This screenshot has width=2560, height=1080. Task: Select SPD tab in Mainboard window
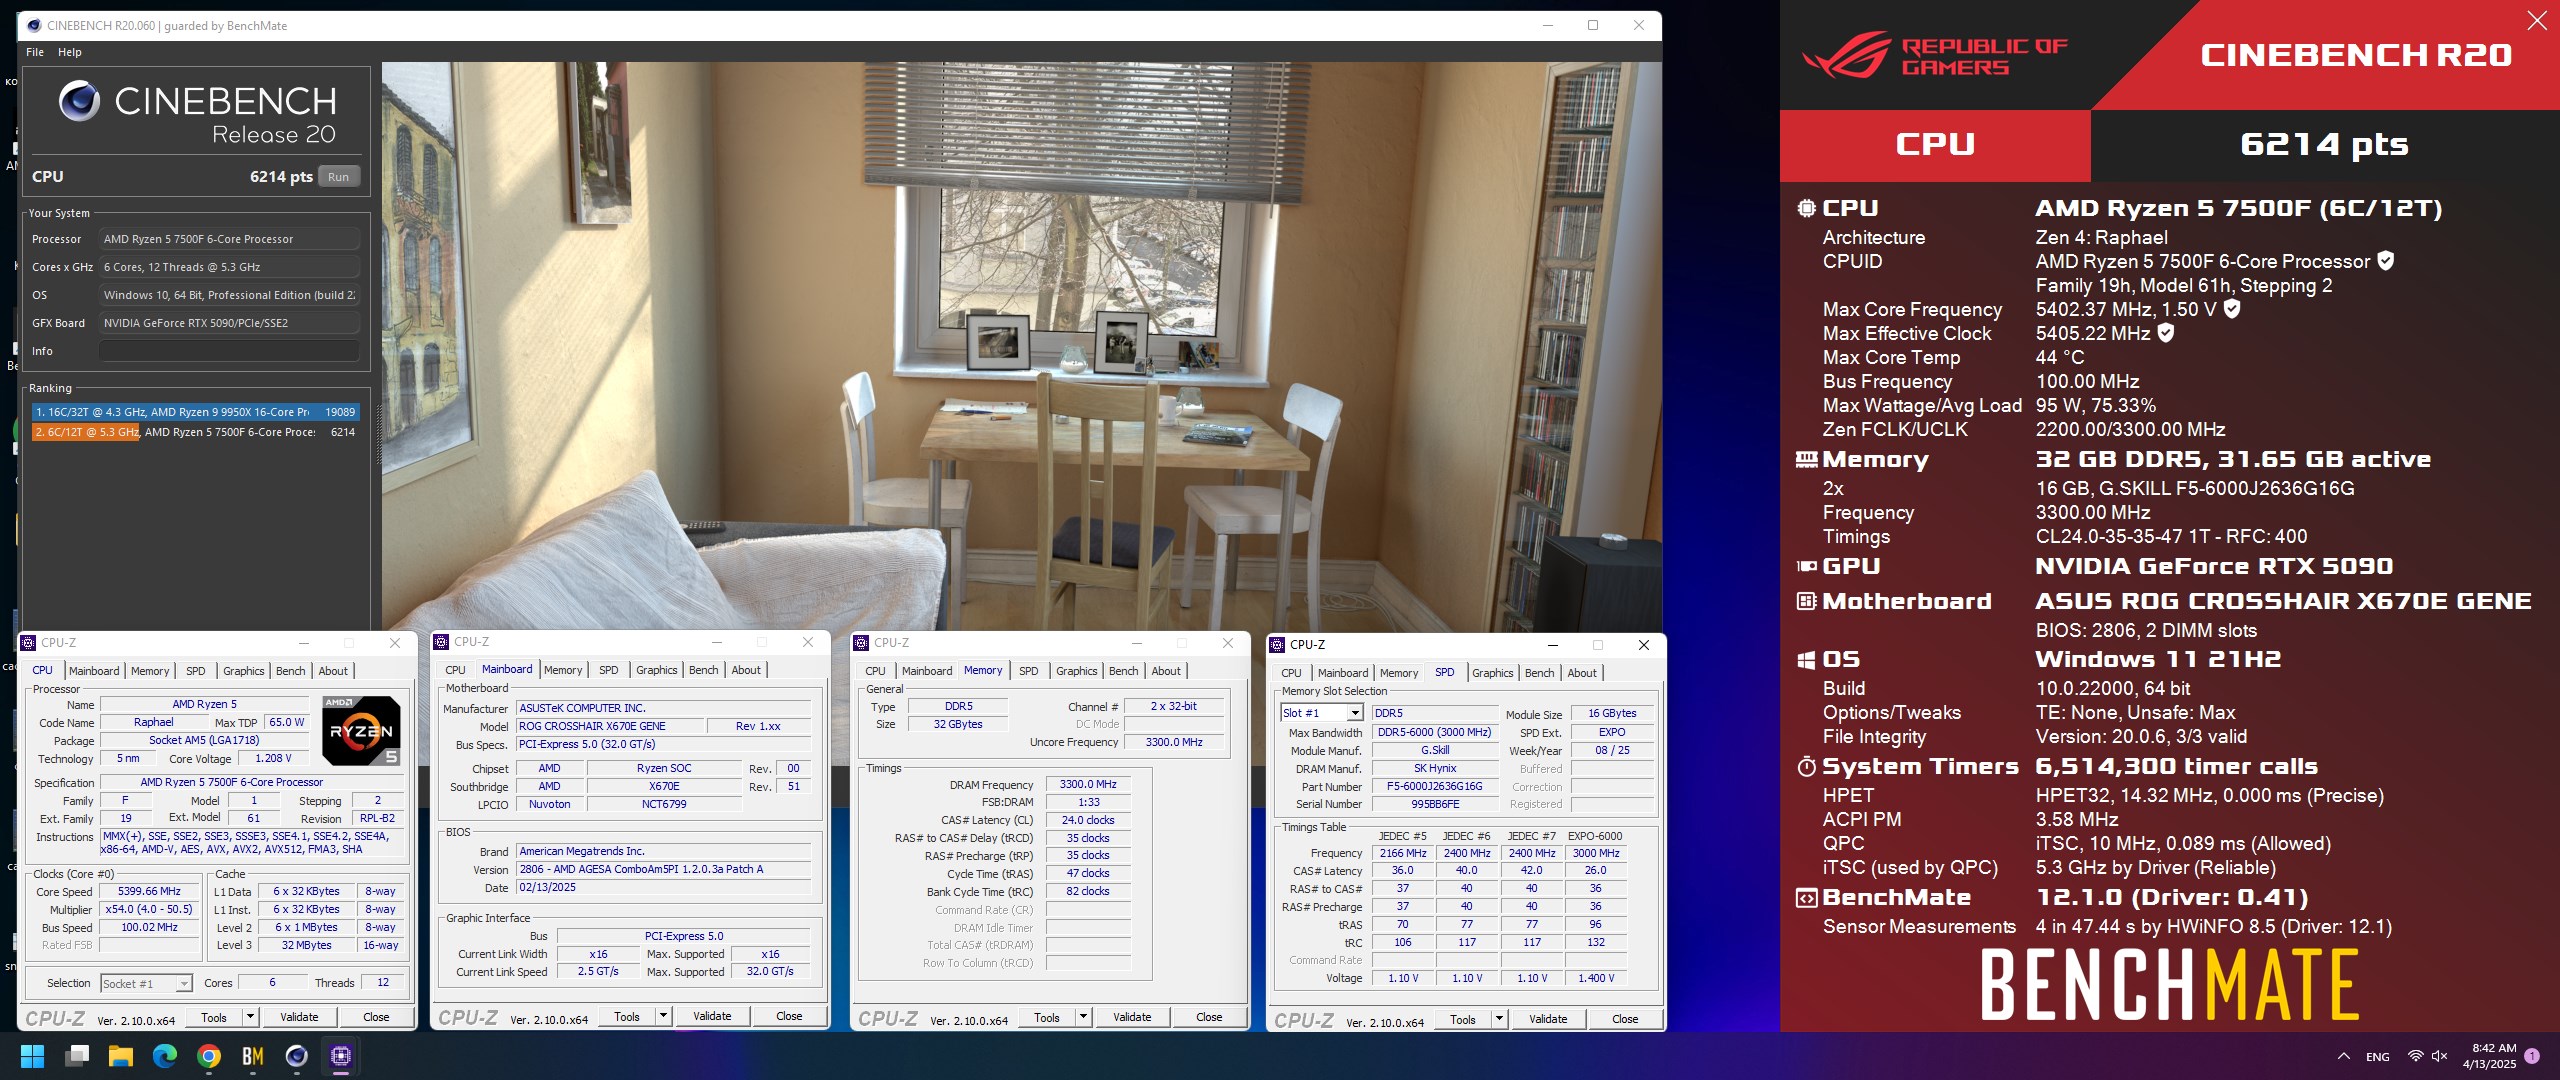point(608,670)
